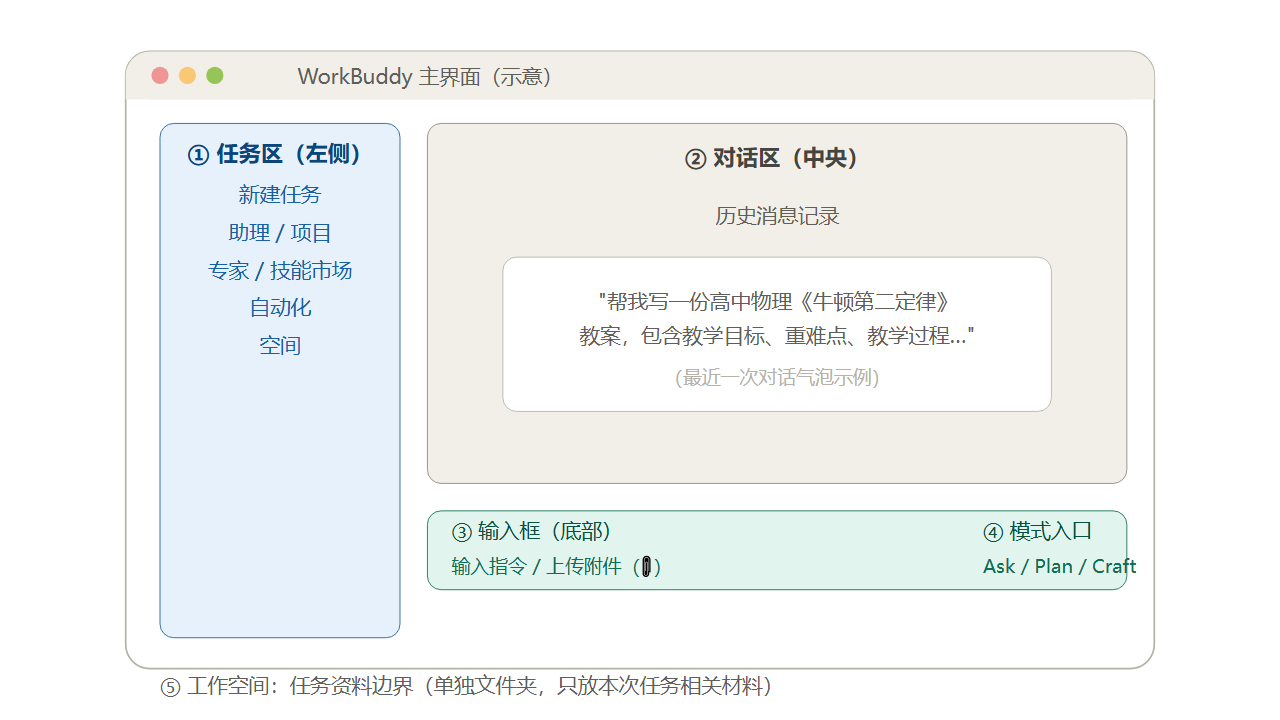Click the （最近一次对话气泡示例） caption
The width and height of the screenshot is (1280, 720).
point(777,378)
